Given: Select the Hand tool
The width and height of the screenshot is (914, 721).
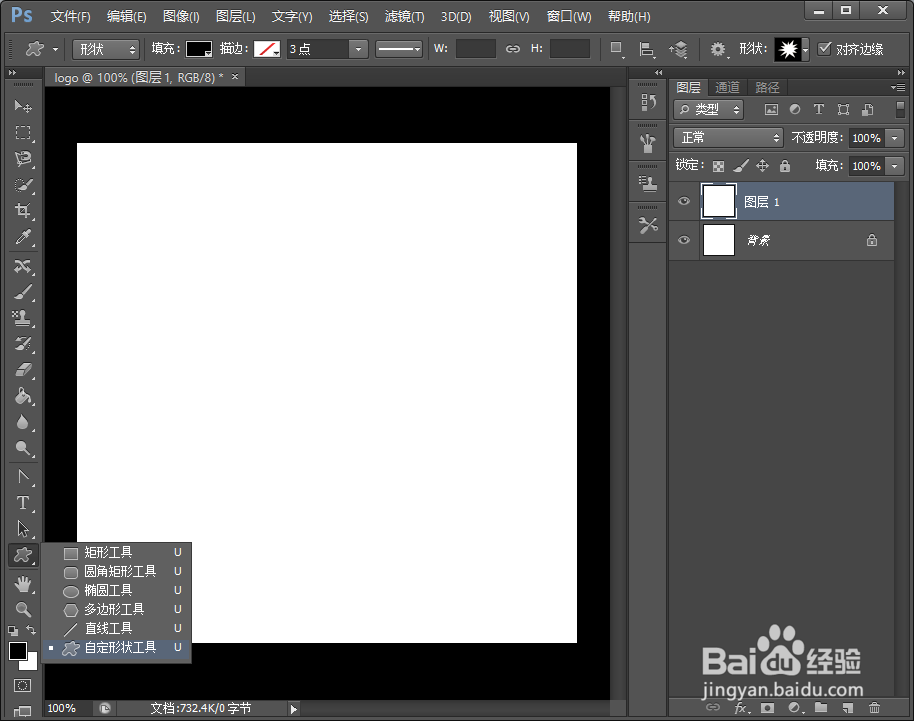Looking at the screenshot, I should [23, 583].
